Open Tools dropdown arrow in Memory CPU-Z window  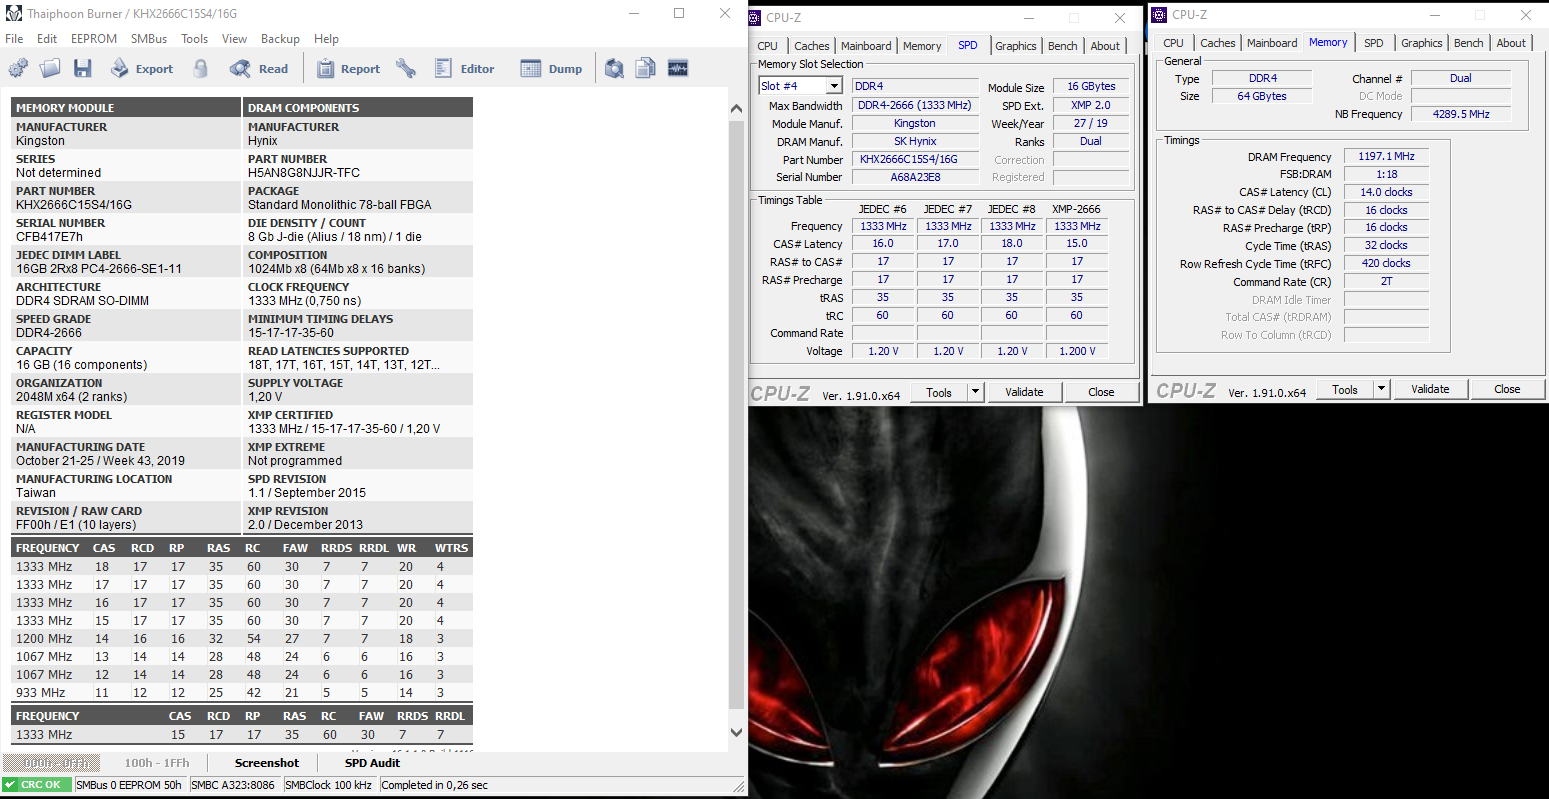[x=1381, y=389]
